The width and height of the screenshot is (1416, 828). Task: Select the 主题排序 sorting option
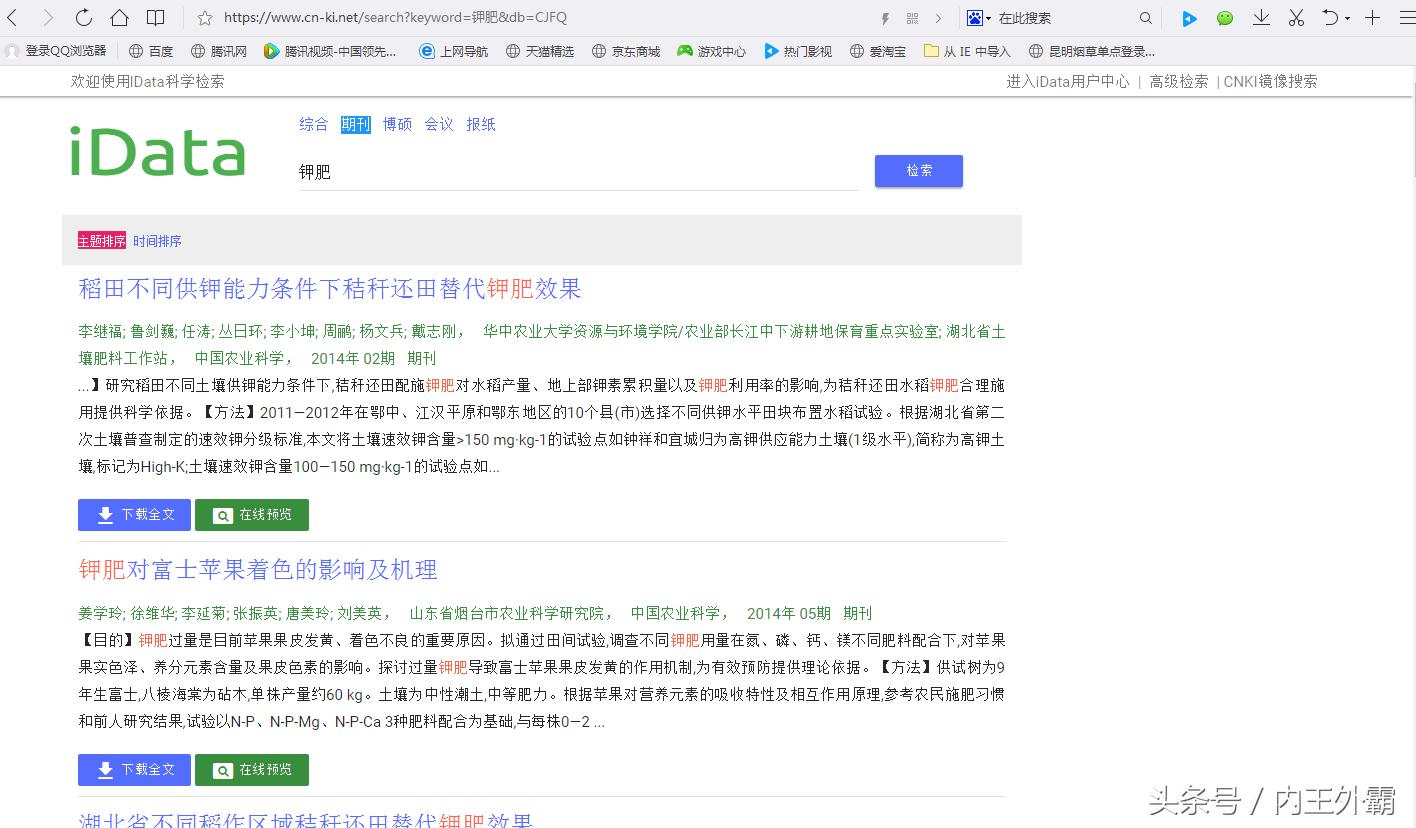click(x=100, y=240)
